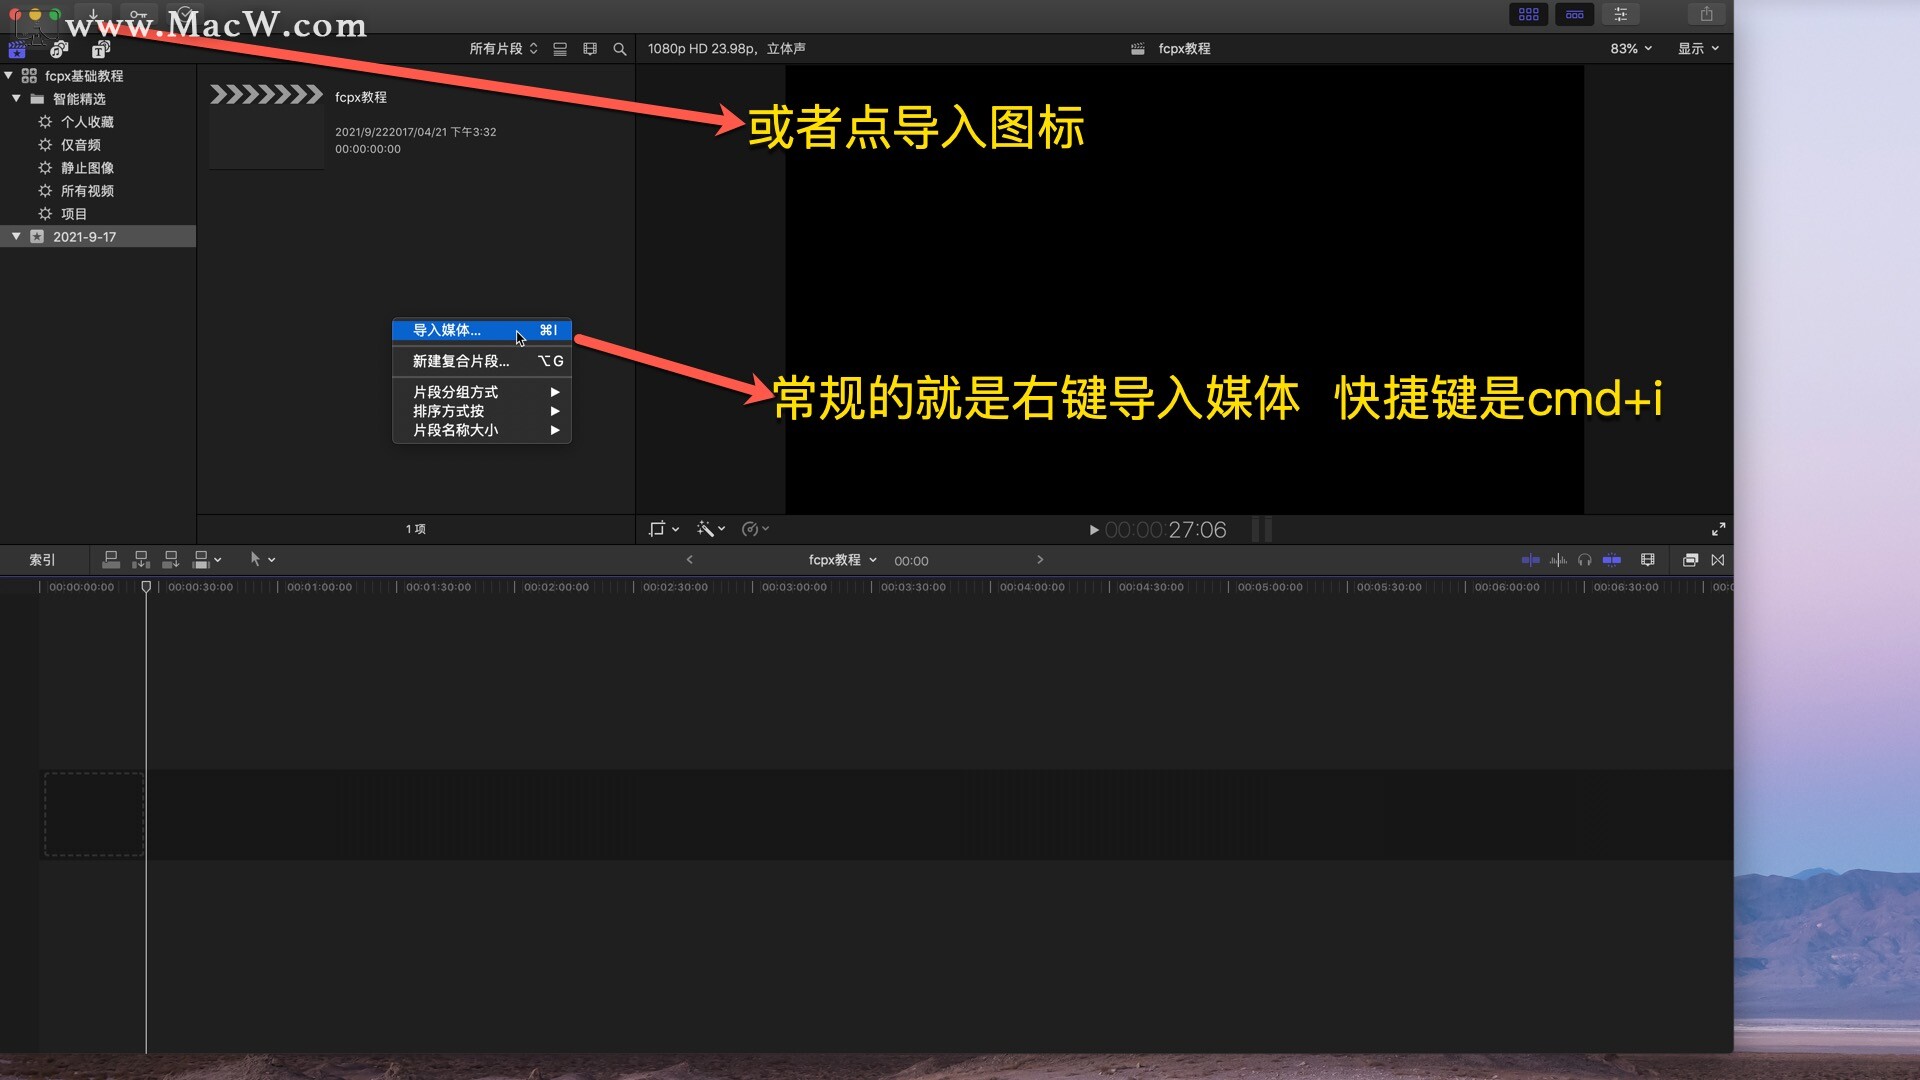This screenshot has width=1920, height=1080.
Task: Choose 新建复合片段 in context menu
Action: (461, 361)
